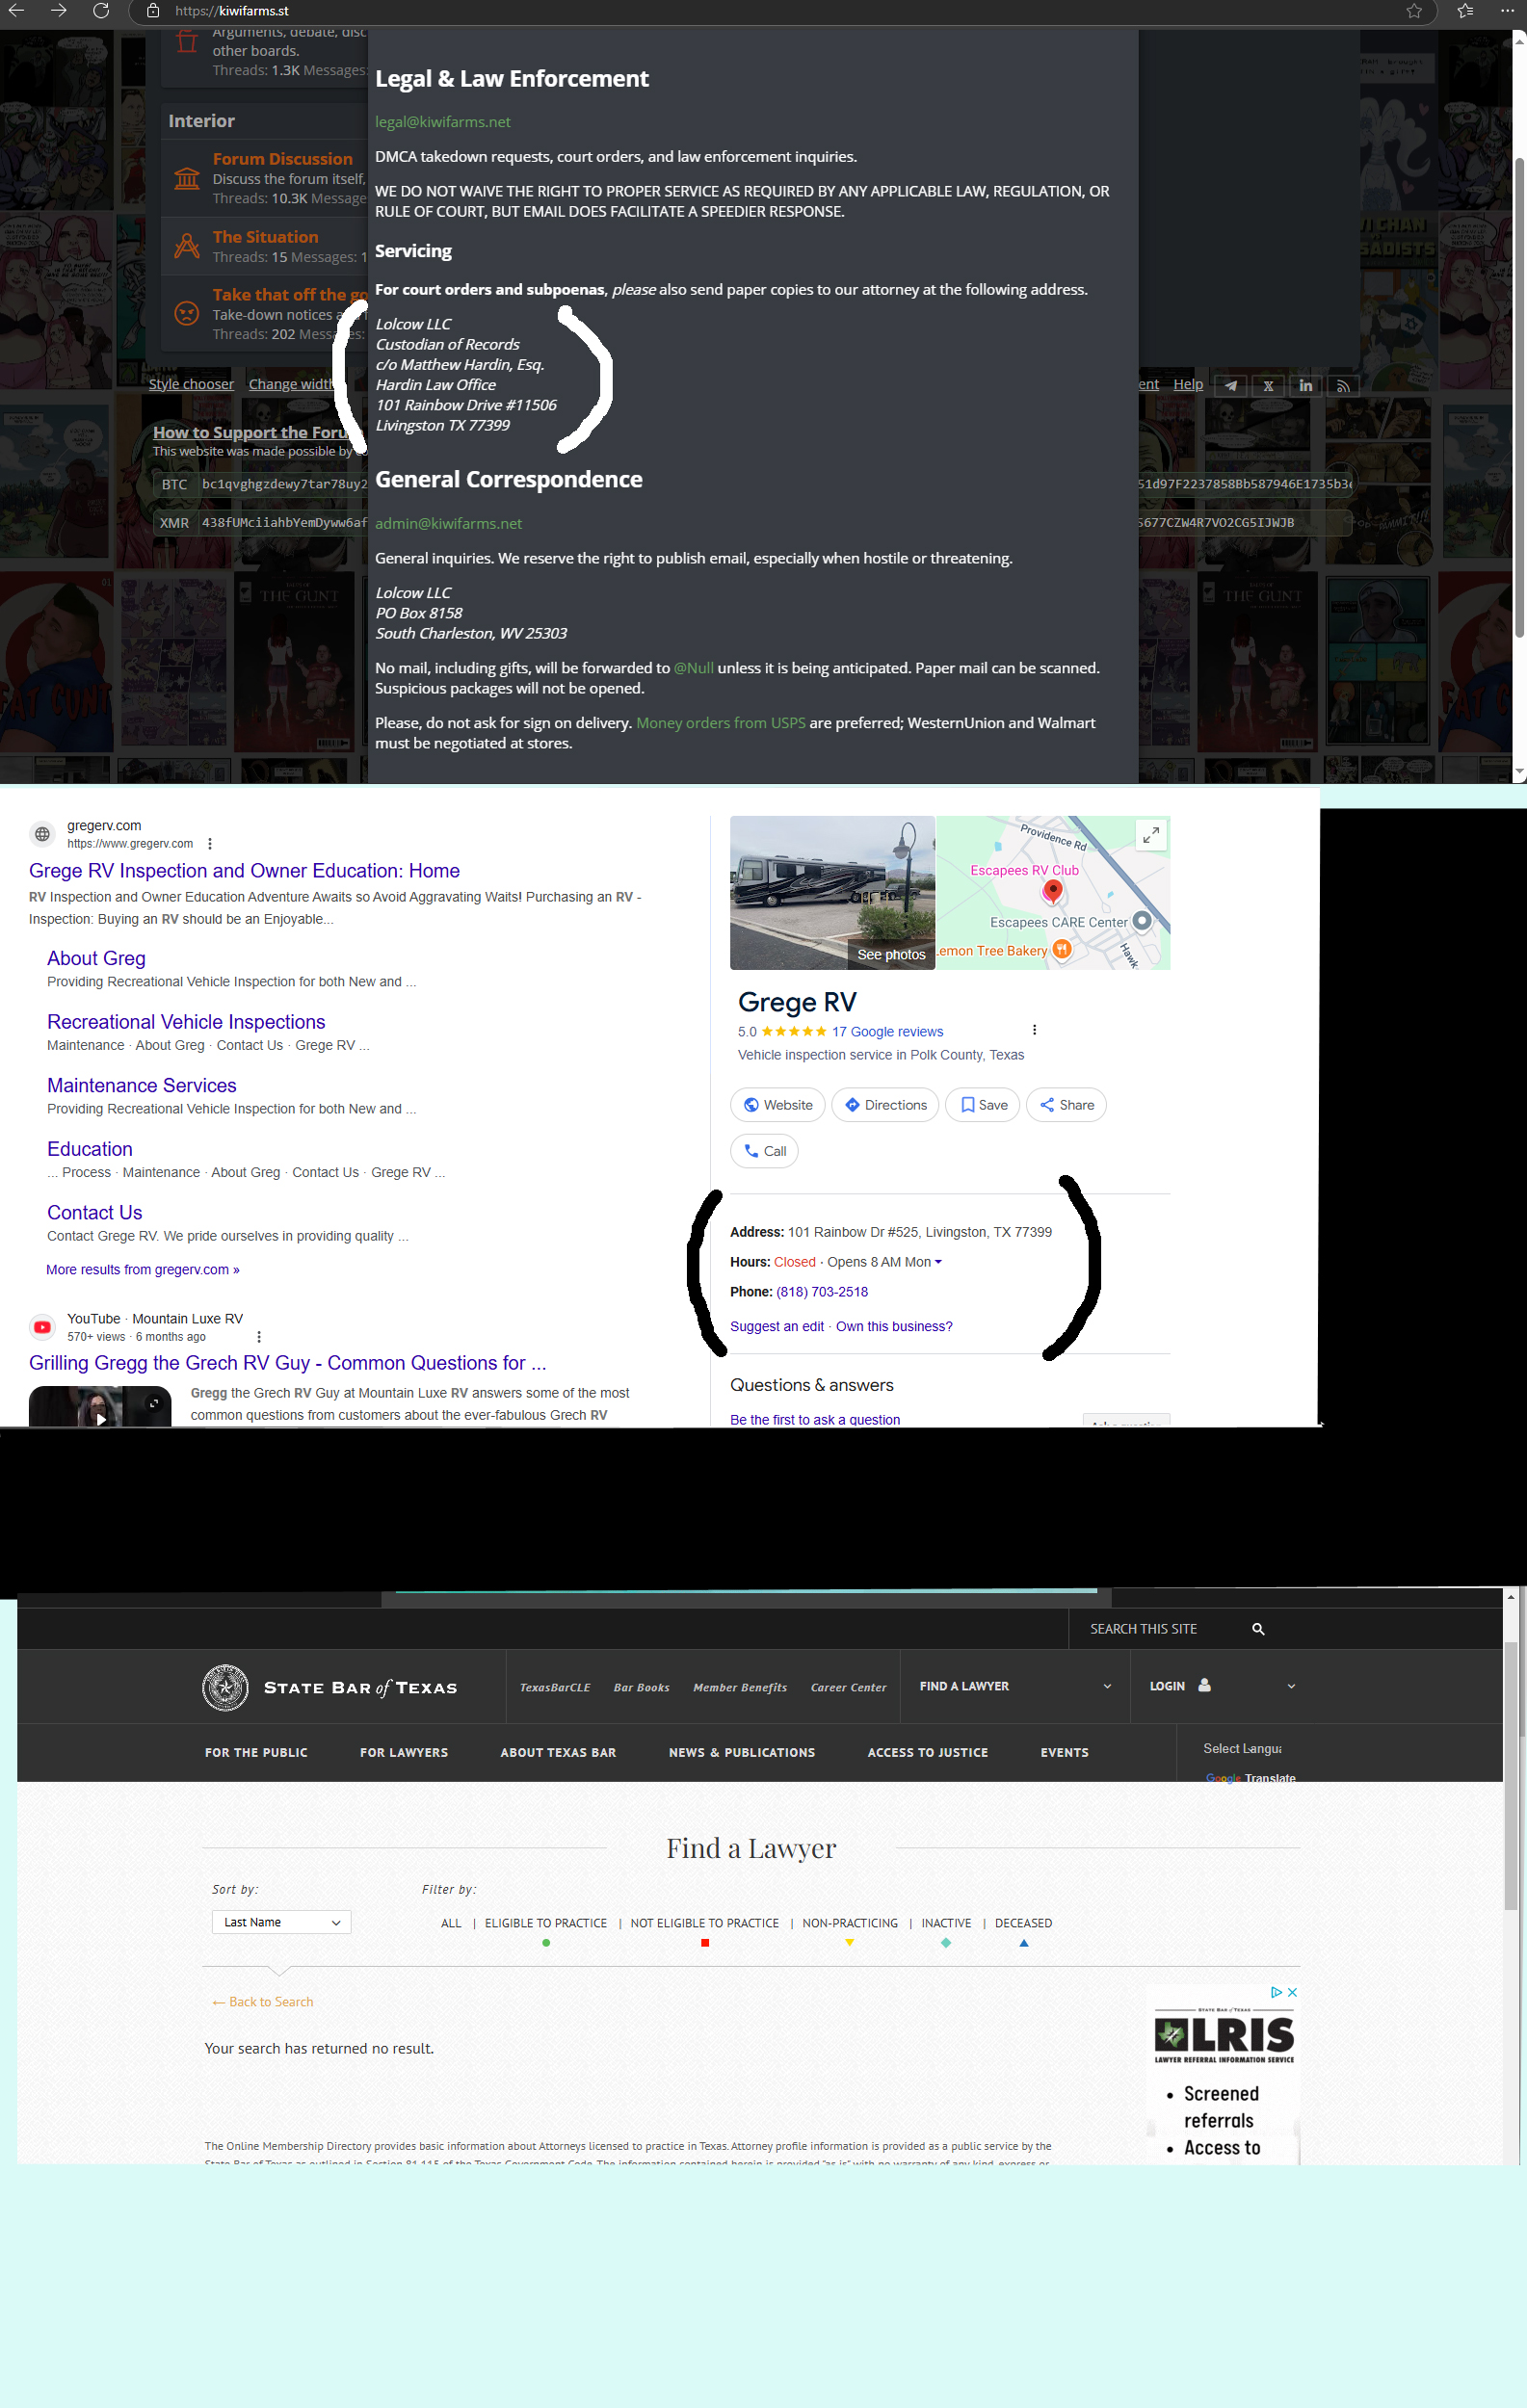This screenshot has width=1527, height=2408.
Task: Close the LRIS advertisement
Action: pos(1292,1992)
